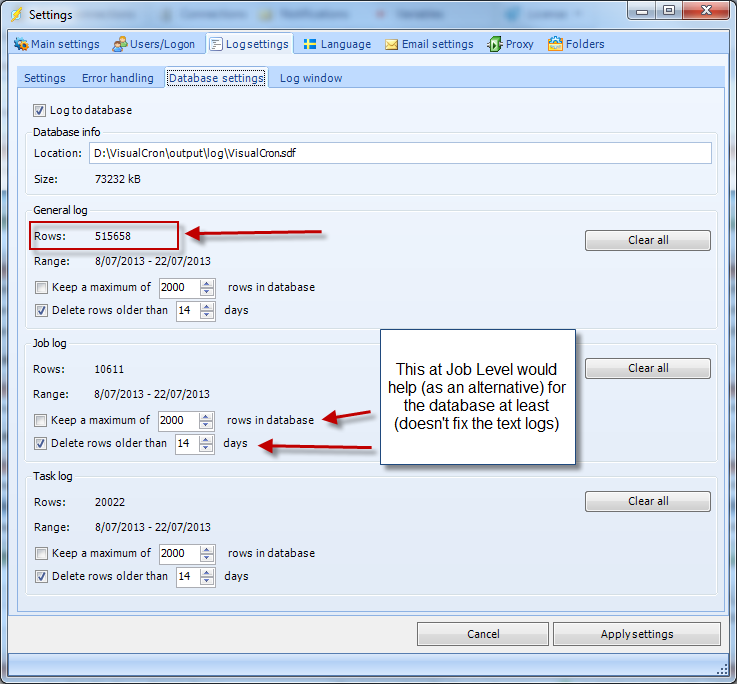Click the Settings window title icon
The image size is (737, 684).
pyautogui.click(x=16, y=15)
